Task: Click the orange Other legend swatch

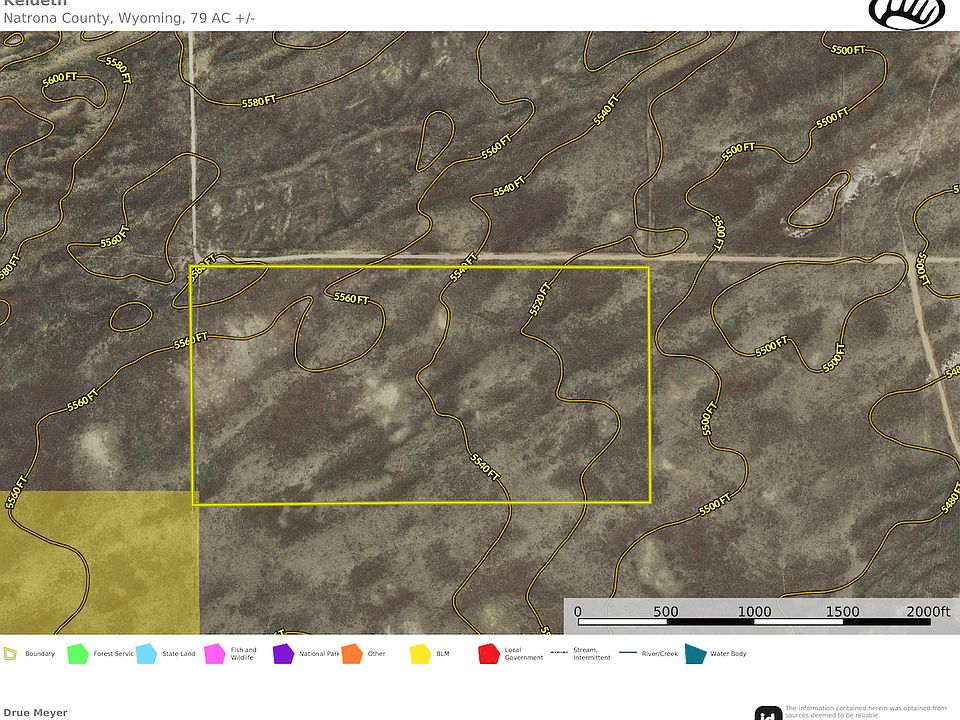Action: click(x=352, y=654)
